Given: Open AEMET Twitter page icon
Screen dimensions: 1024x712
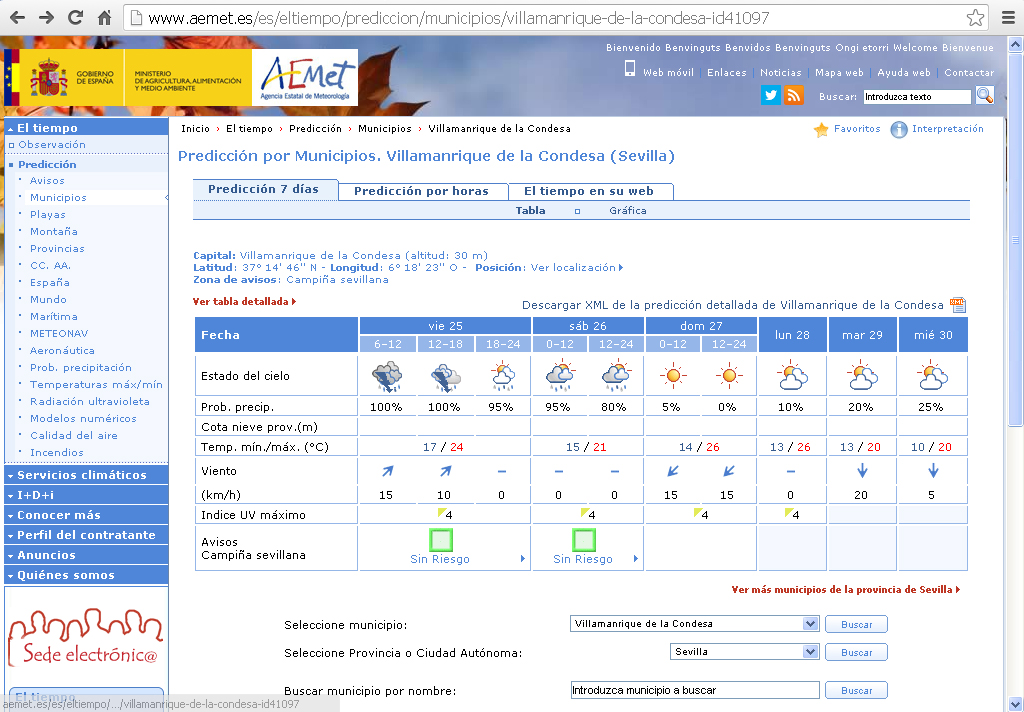Looking at the screenshot, I should 770,96.
